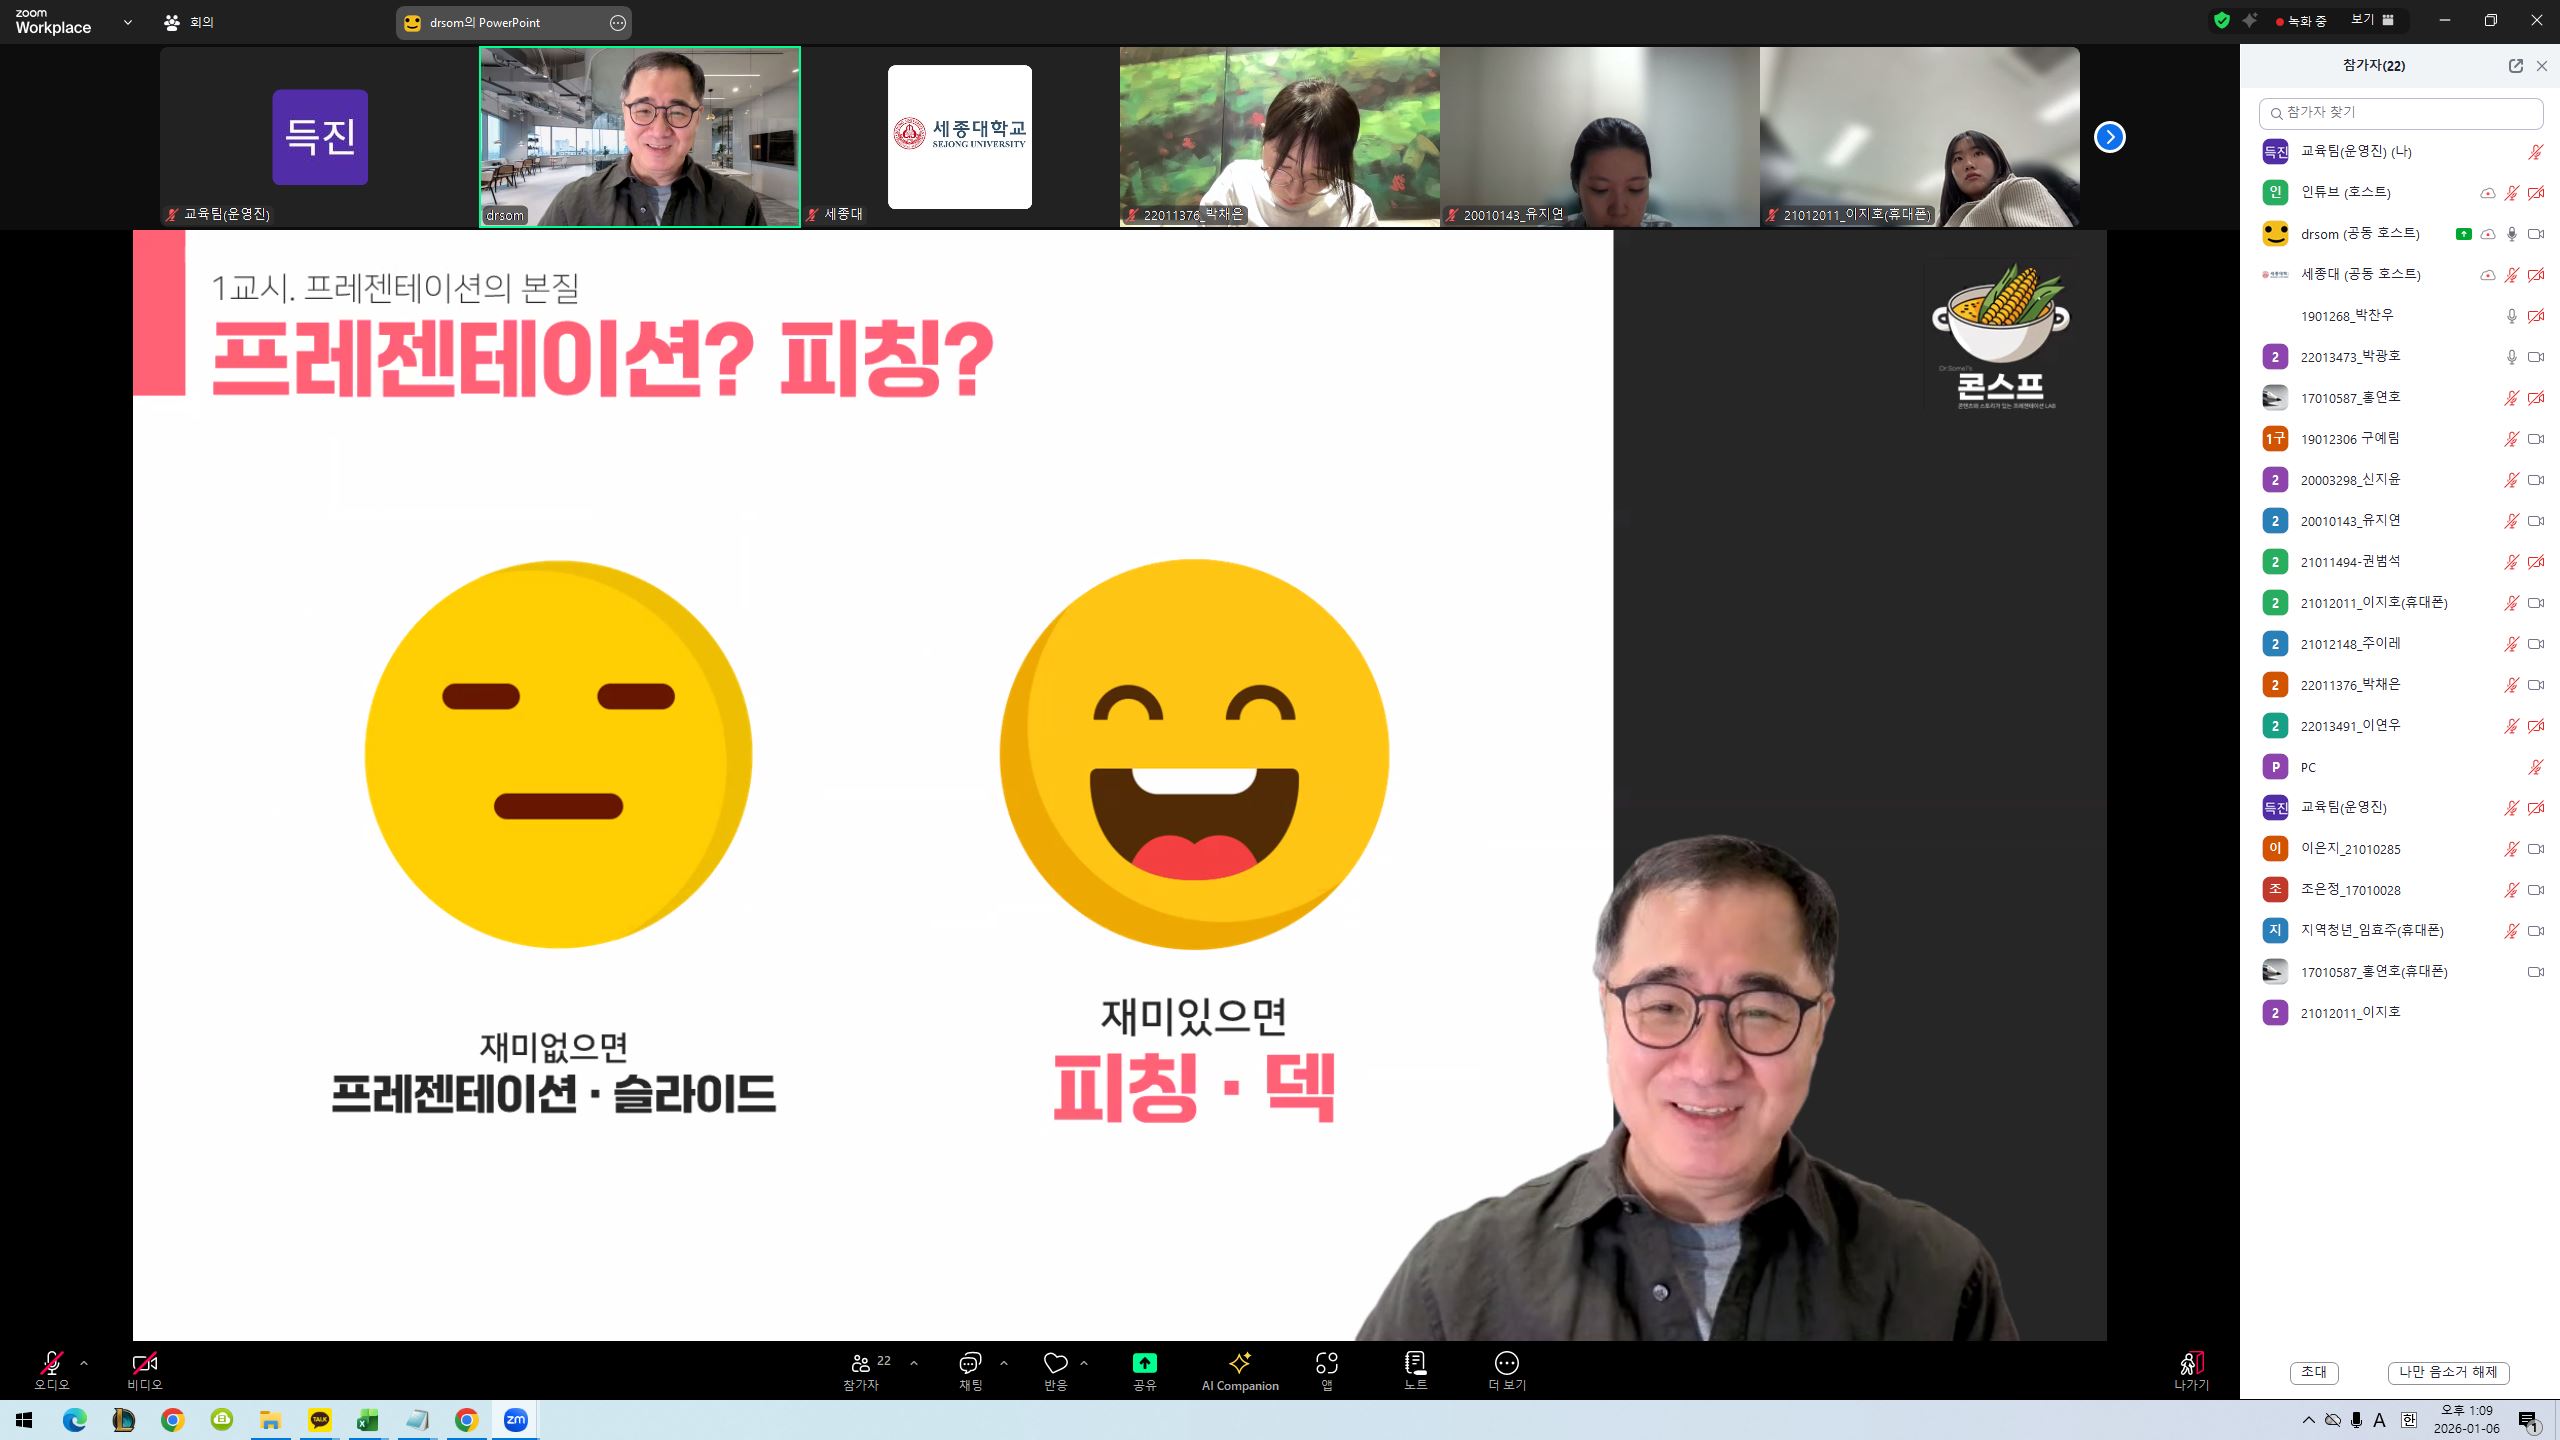Toggle muted mic of 17010587_홍연호
2560x1440 pixels.
tap(2511, 398)
